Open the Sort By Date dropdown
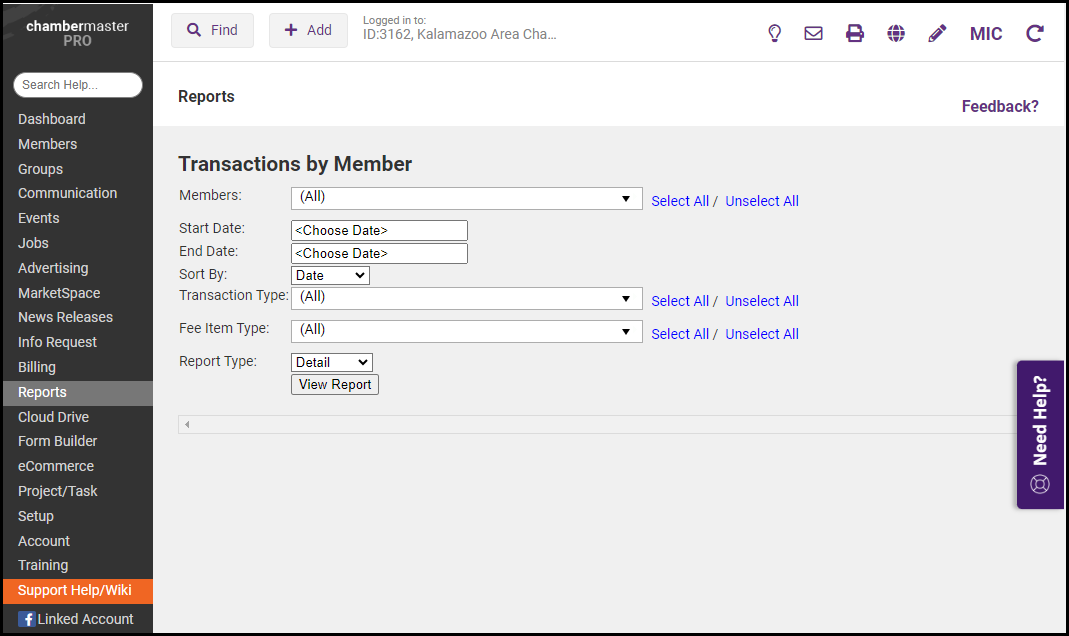1069x636 pixels. 330,275
